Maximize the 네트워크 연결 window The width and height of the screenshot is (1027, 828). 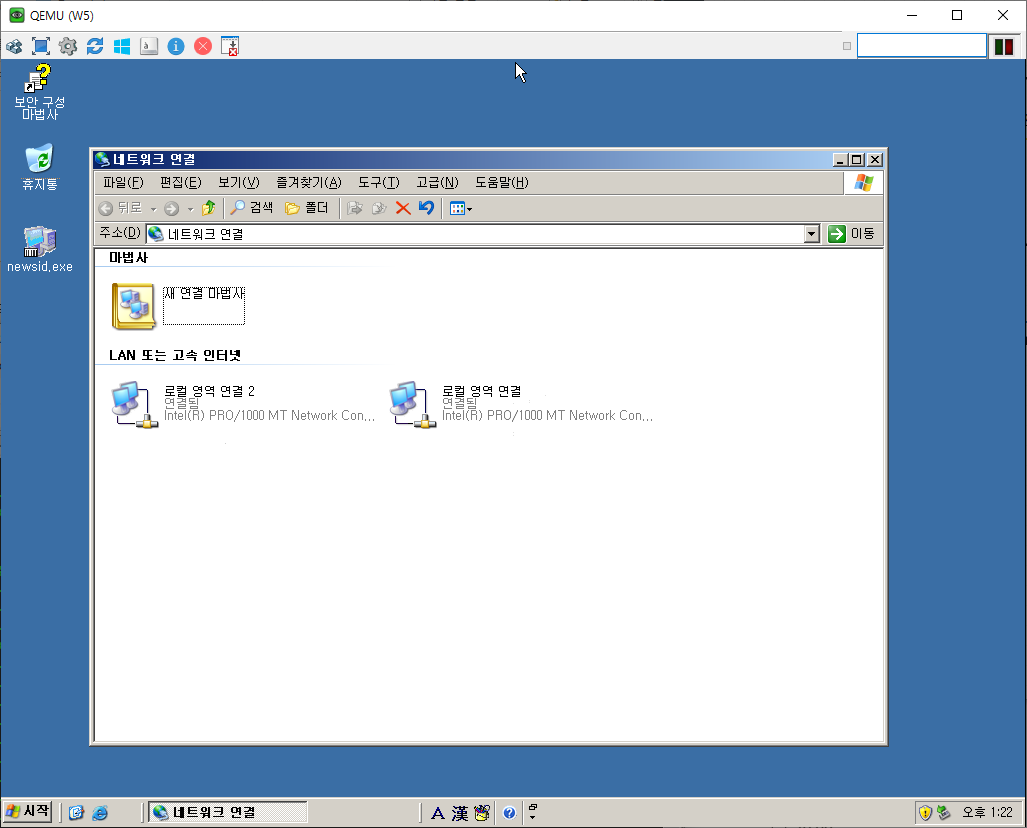(x=857, y=160)
